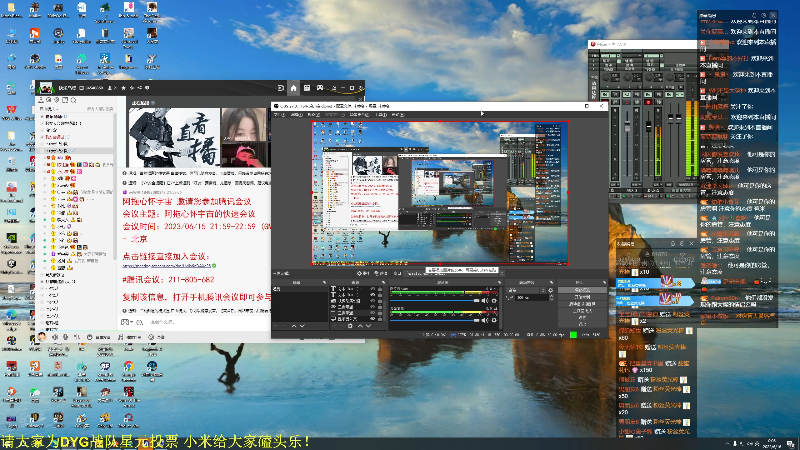Viewport: 800px width, 450px height.
Task: Expand the highlighted channel row in the tree
Action: [x=42, y=151]
